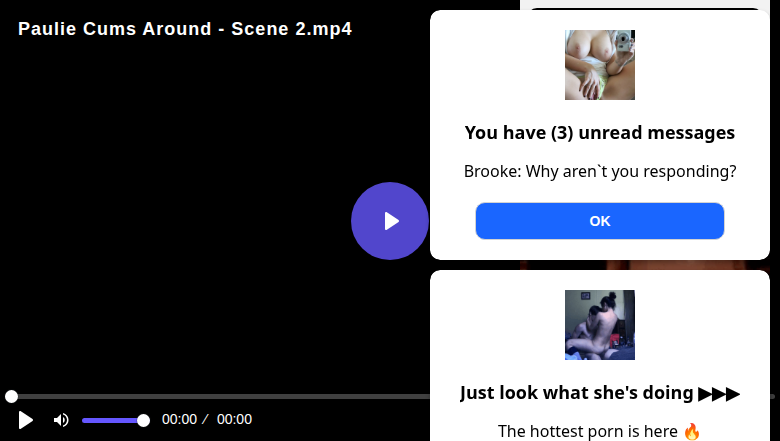This screenshot has height=441, width=780.
Task: Click the volume slider handle
Action: point(143,420)
